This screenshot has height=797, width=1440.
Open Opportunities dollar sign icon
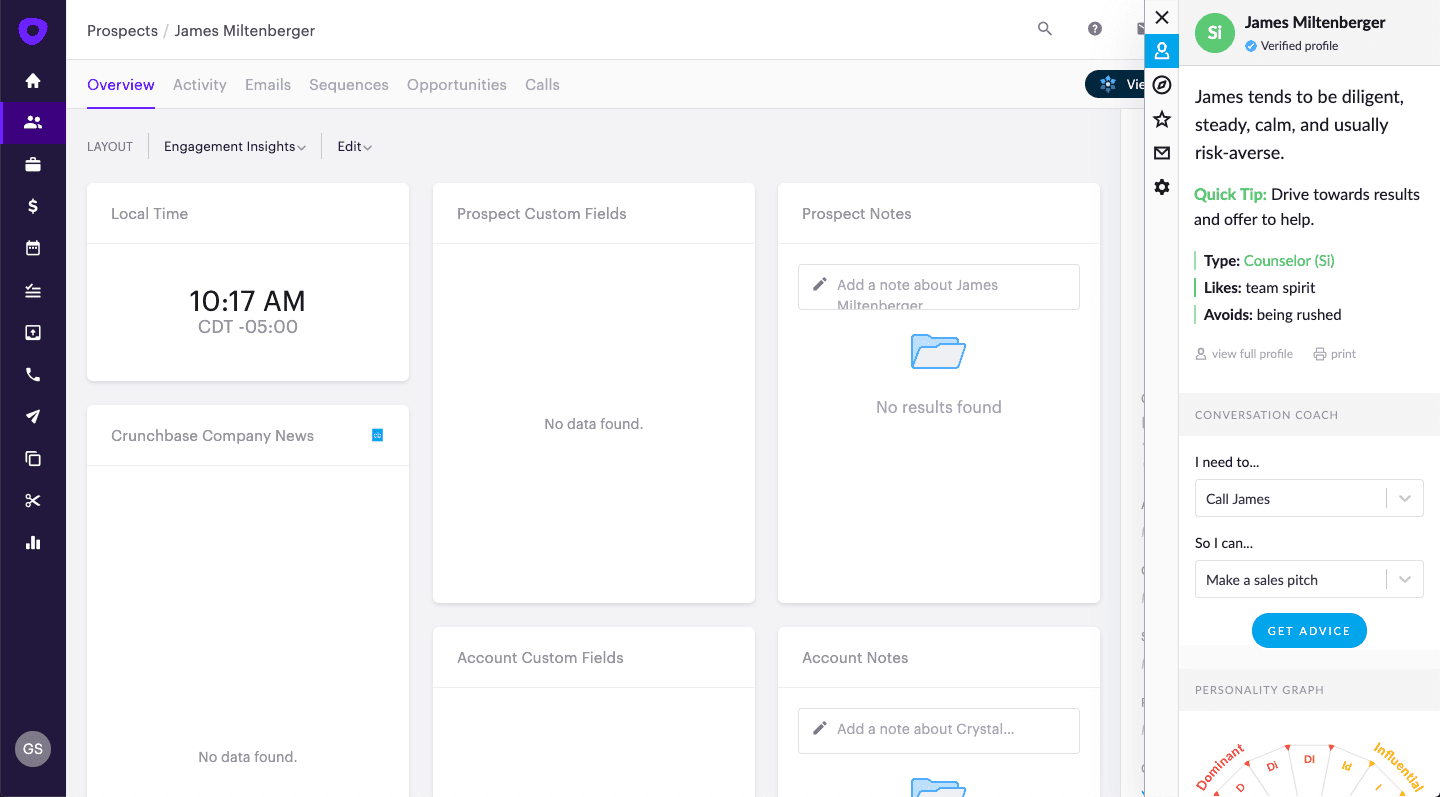coord(33,206)
